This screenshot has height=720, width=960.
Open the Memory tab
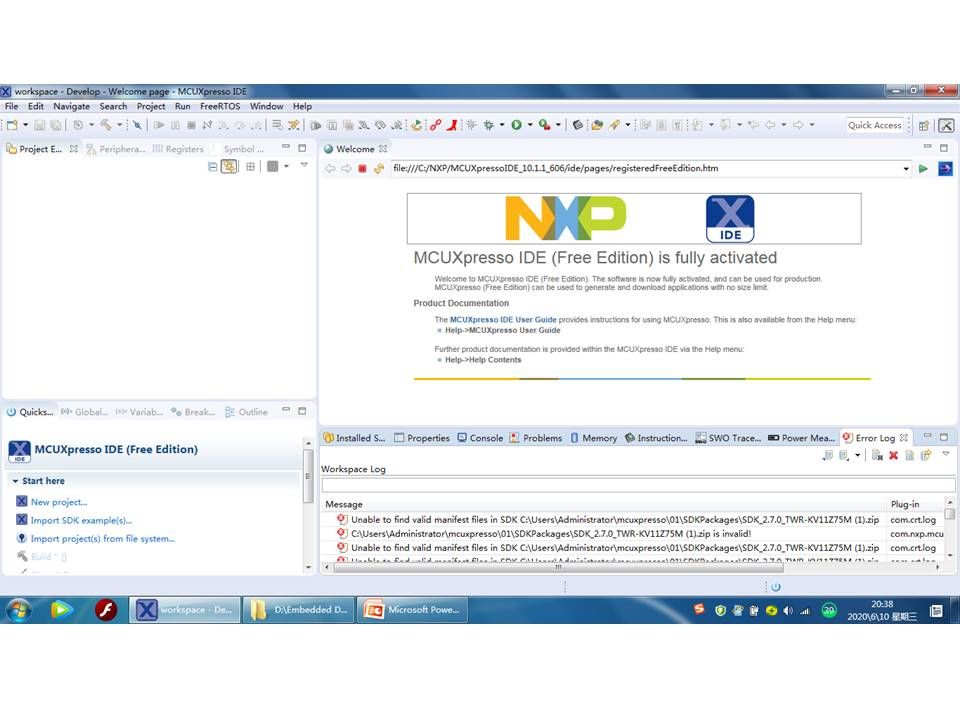click(x=594, y=438)
